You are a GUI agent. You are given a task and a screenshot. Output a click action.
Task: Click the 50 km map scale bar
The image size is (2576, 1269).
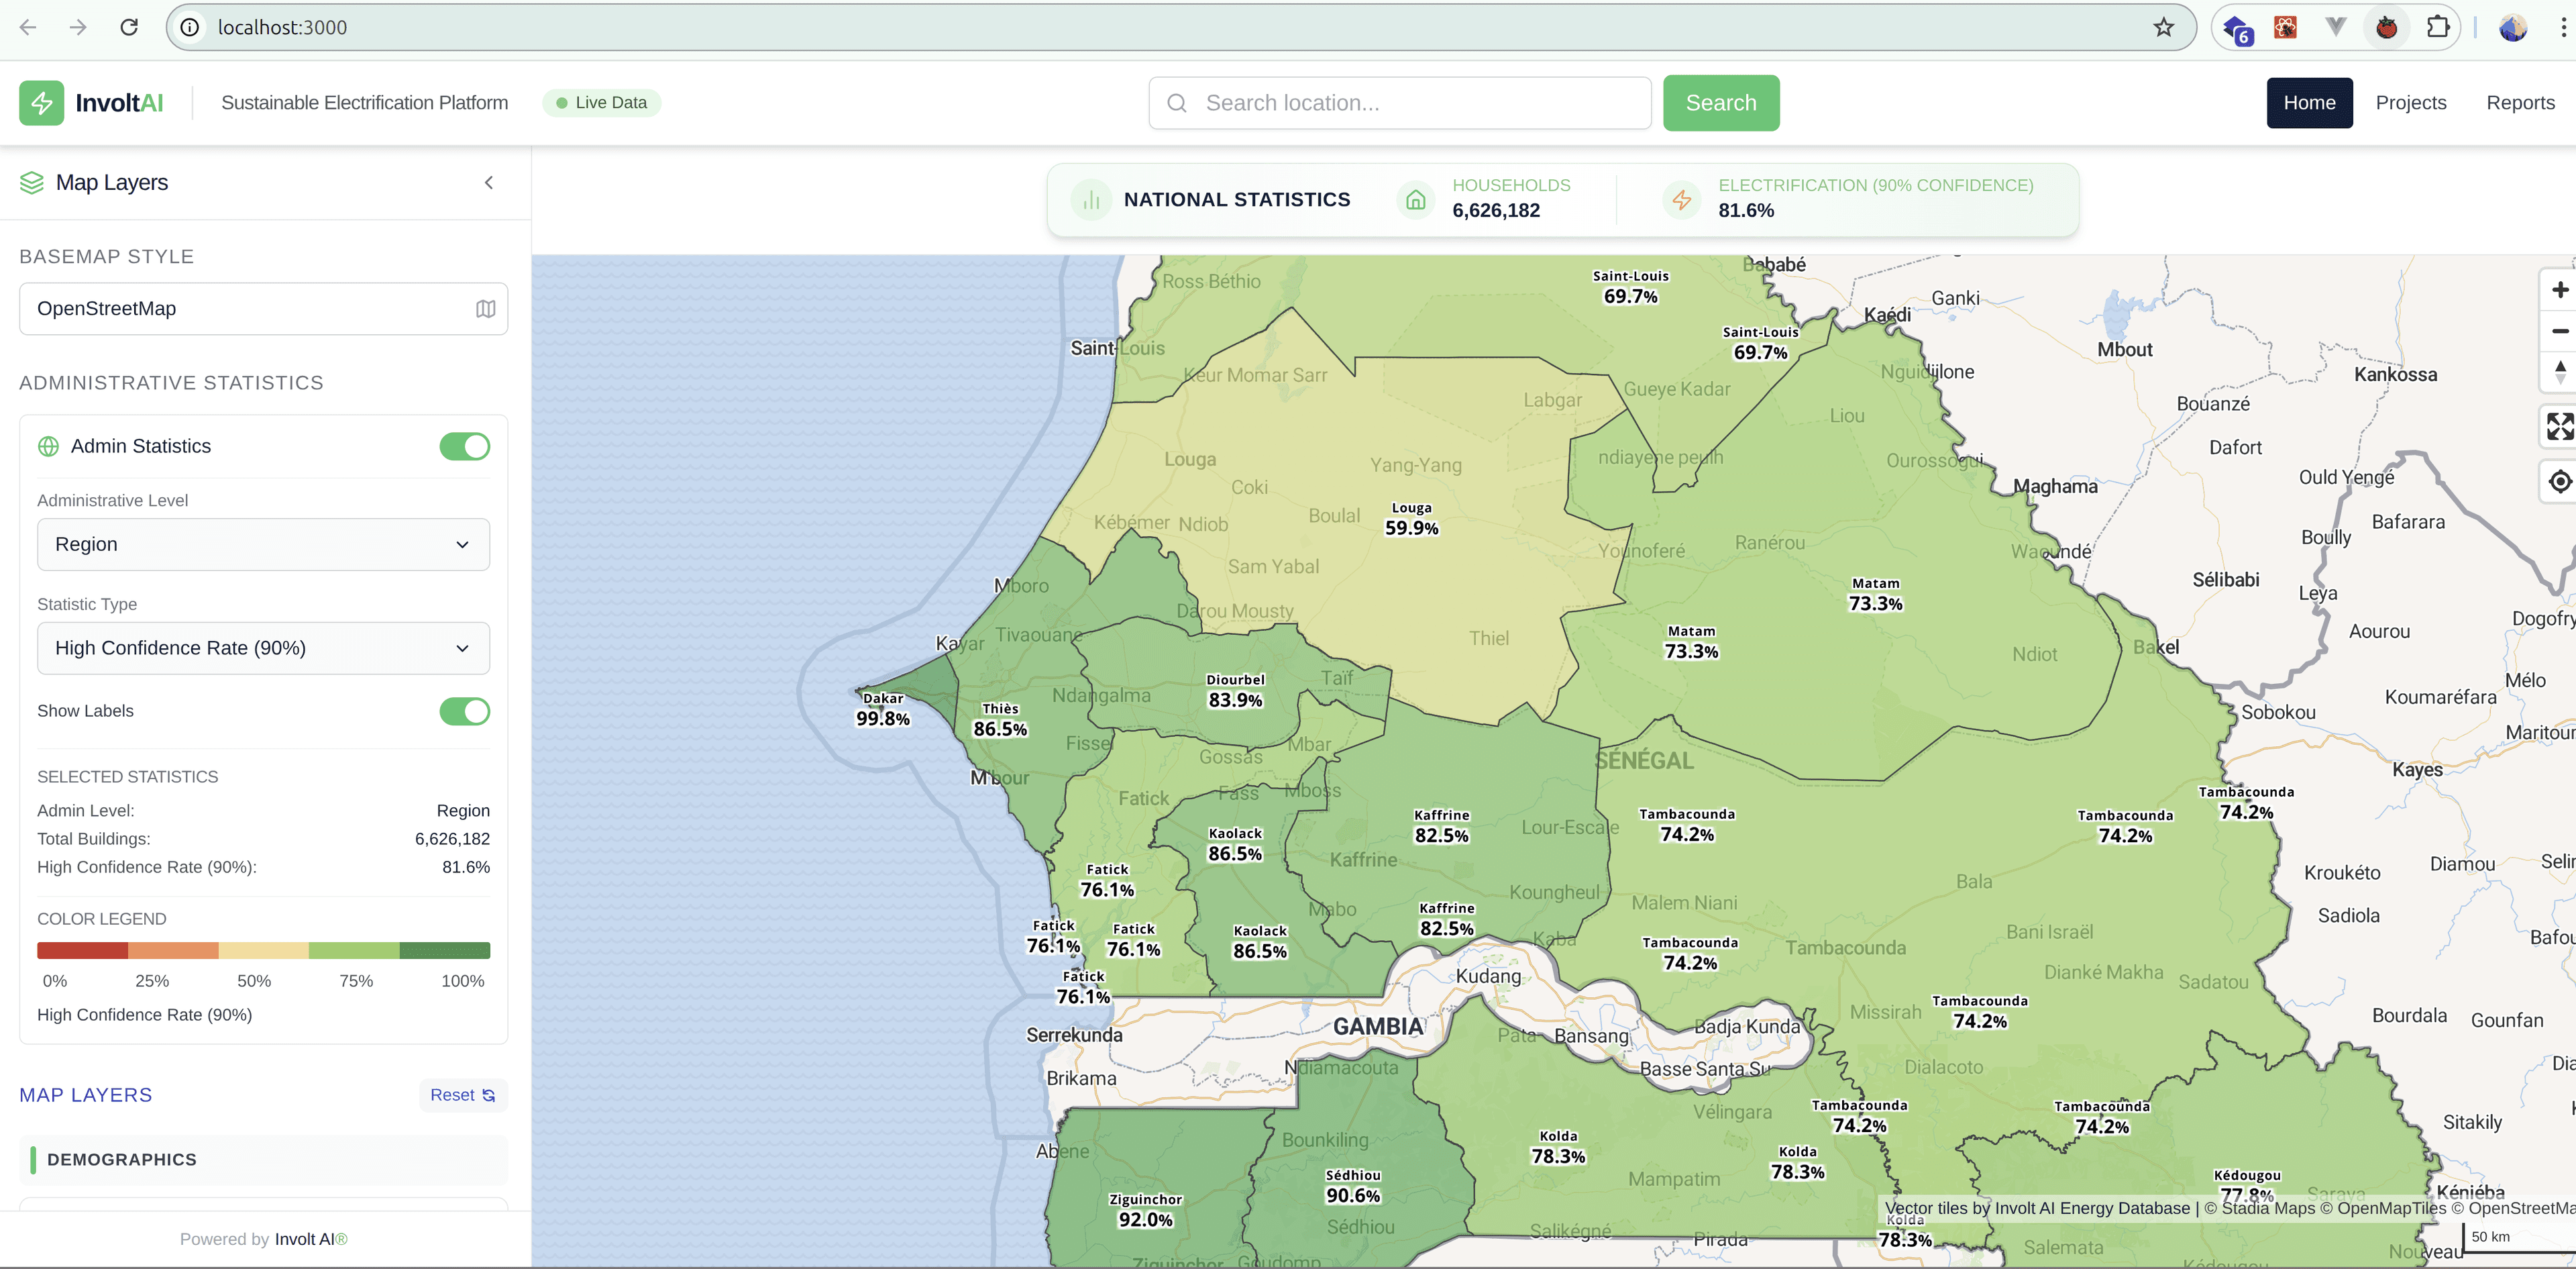2519,1238
